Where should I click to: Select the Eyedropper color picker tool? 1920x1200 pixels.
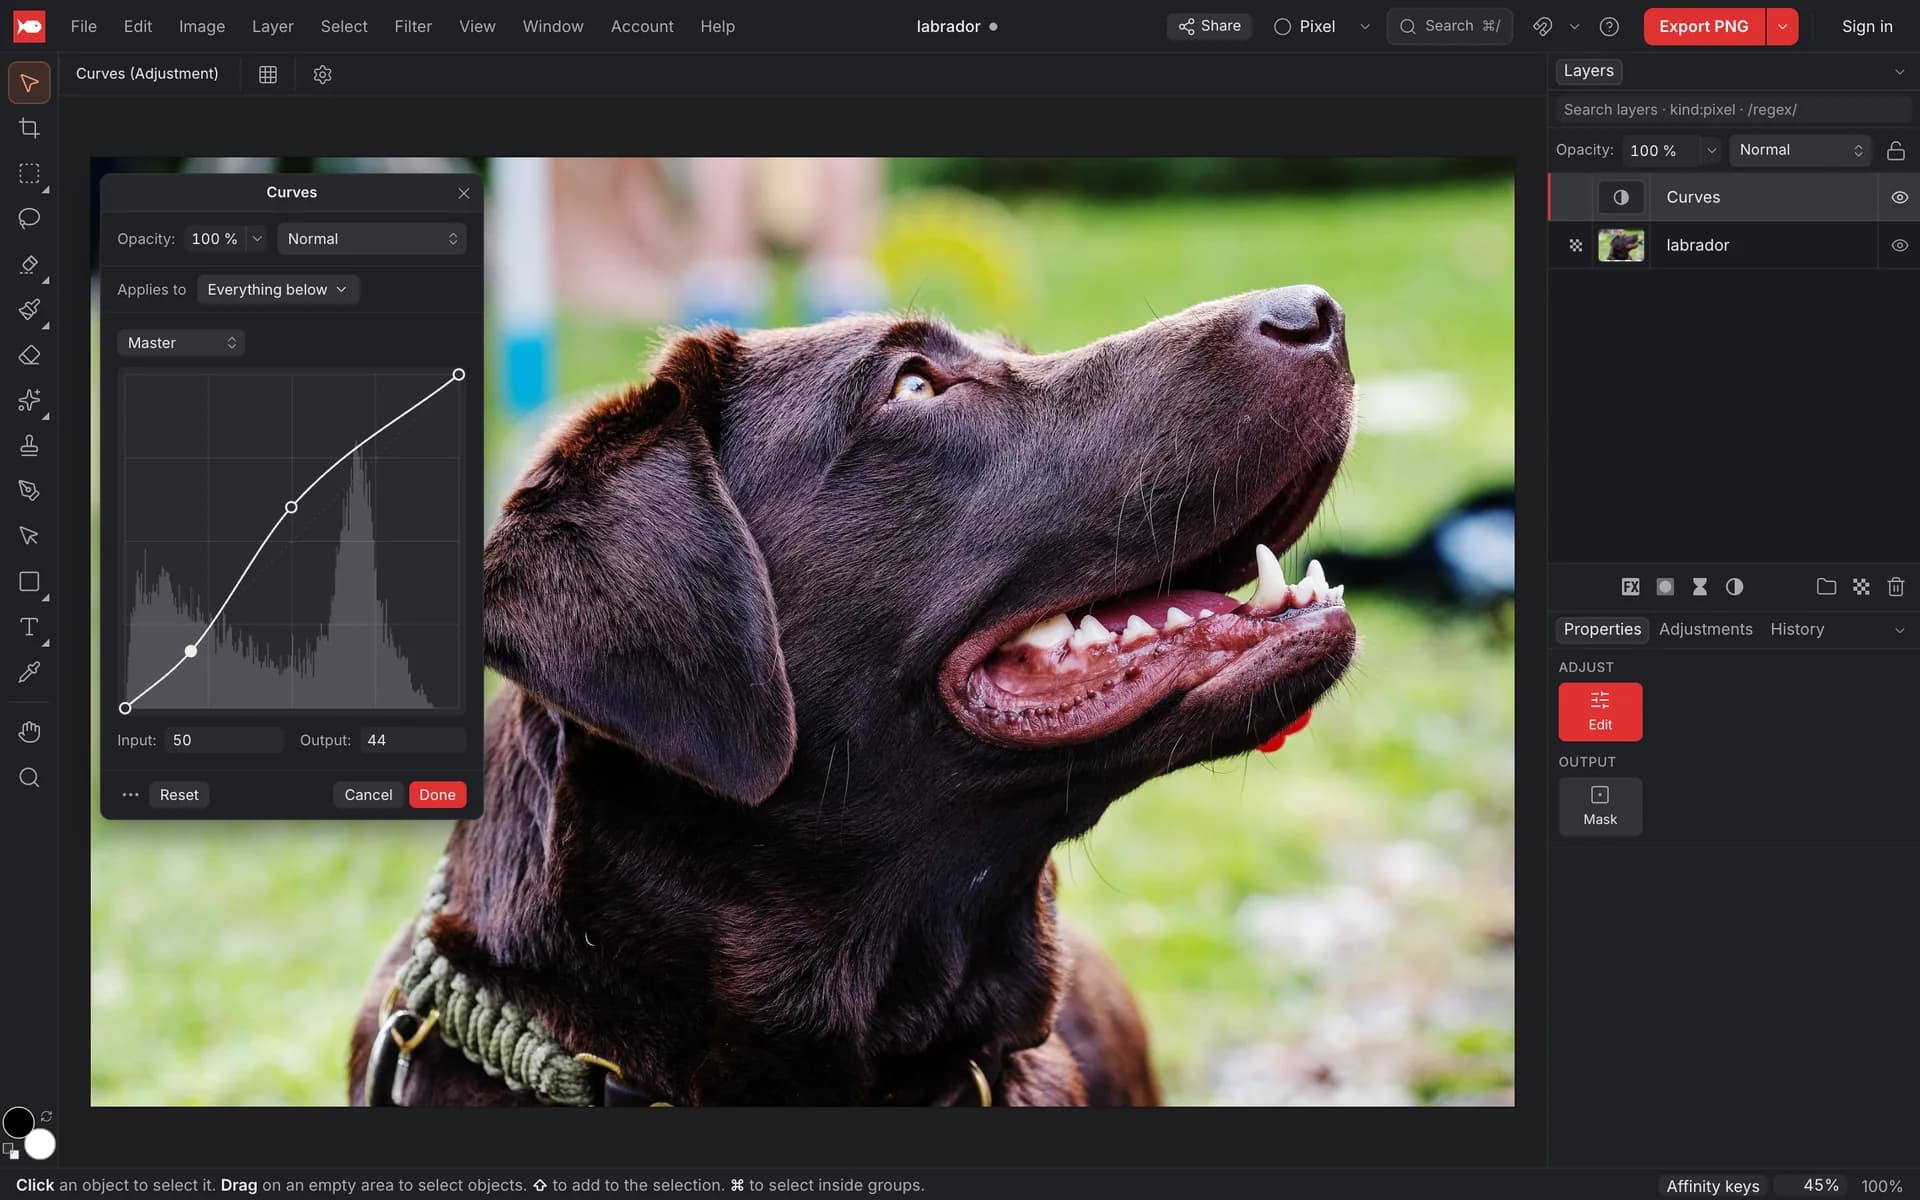click(29, 672)
